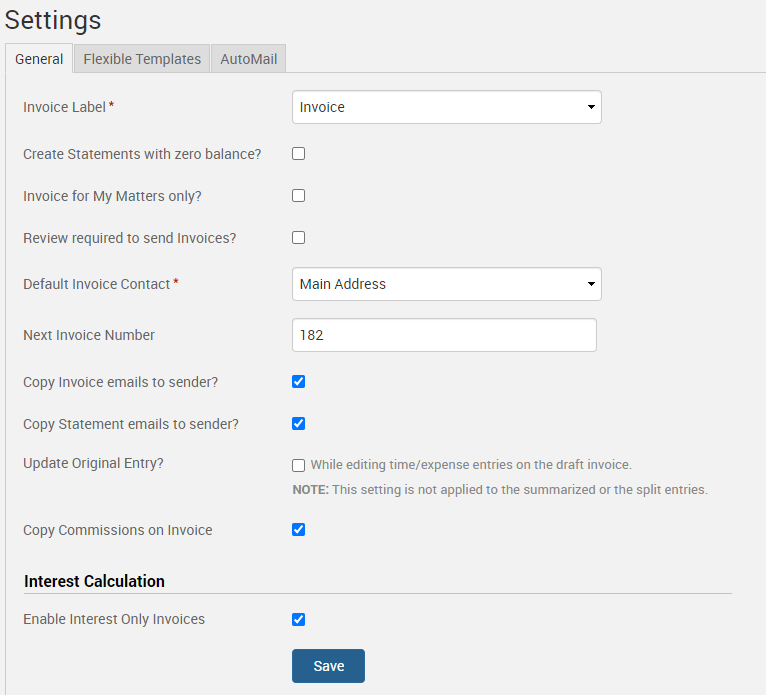The width and height of the screenshot is (766, 695).
Task: Check Invoice for My Matters only
Action: point(298,196)
